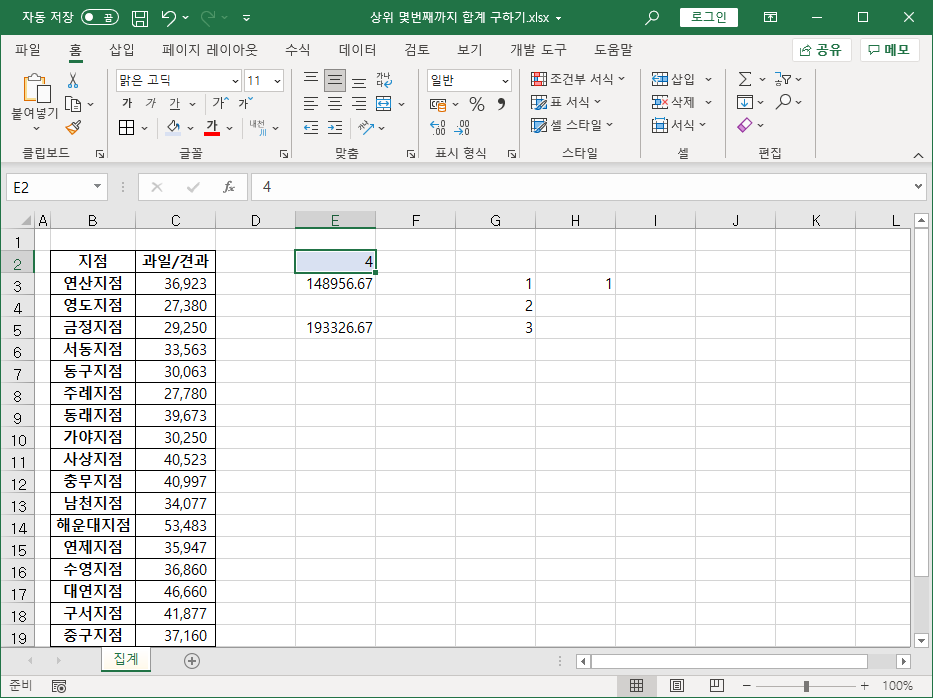Apply the fill color bucket
Viewport: 933px width, 698px height.
(173, 127)
